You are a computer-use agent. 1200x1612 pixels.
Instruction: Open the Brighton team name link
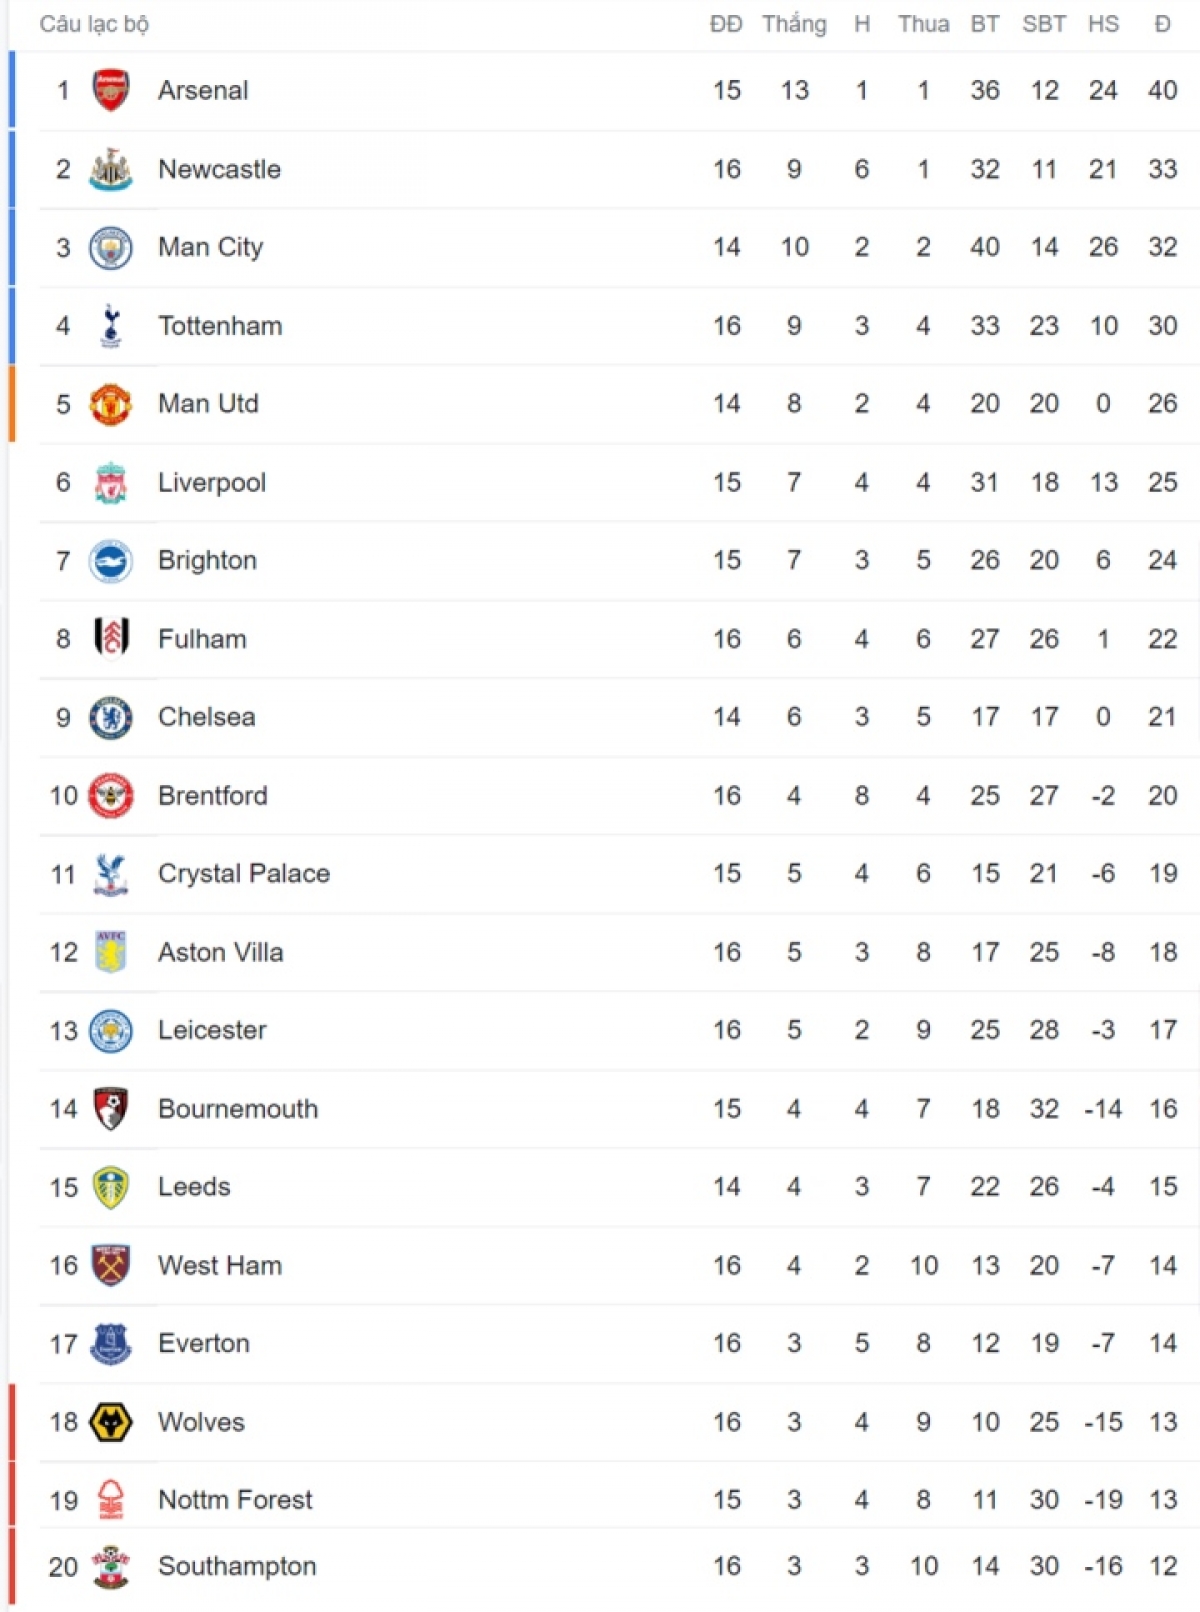[x=208, y=560]
